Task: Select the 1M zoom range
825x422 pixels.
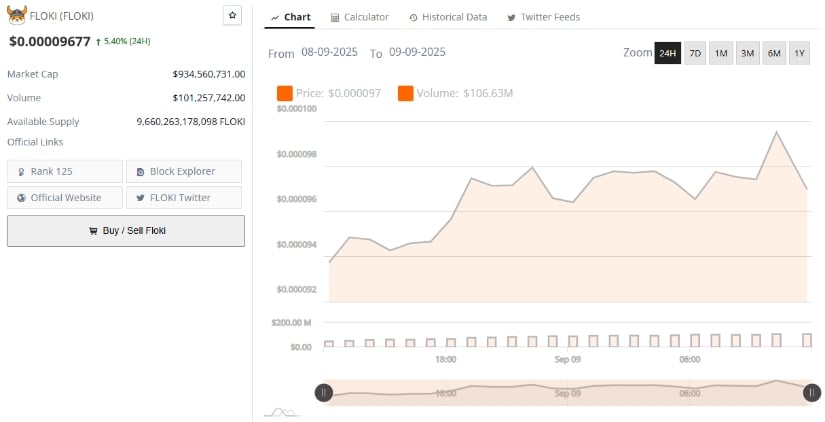Action: pyautogui.click(x=721, y=53)
